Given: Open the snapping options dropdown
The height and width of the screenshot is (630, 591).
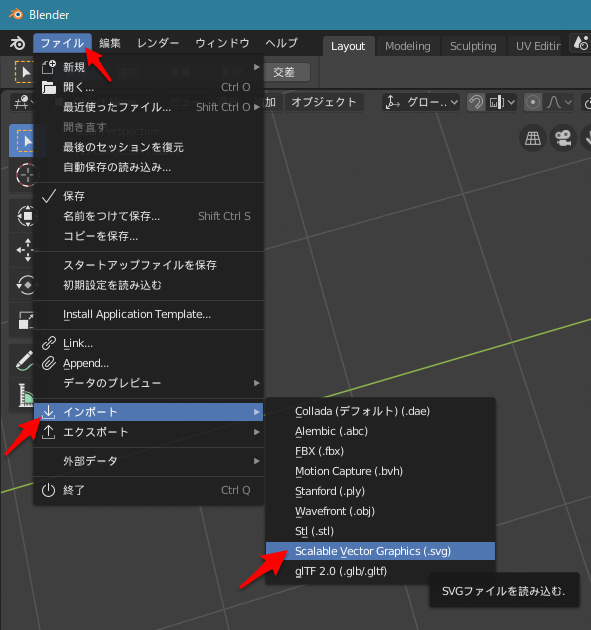Looking at the screenshot, I should [x=501, y=102].
